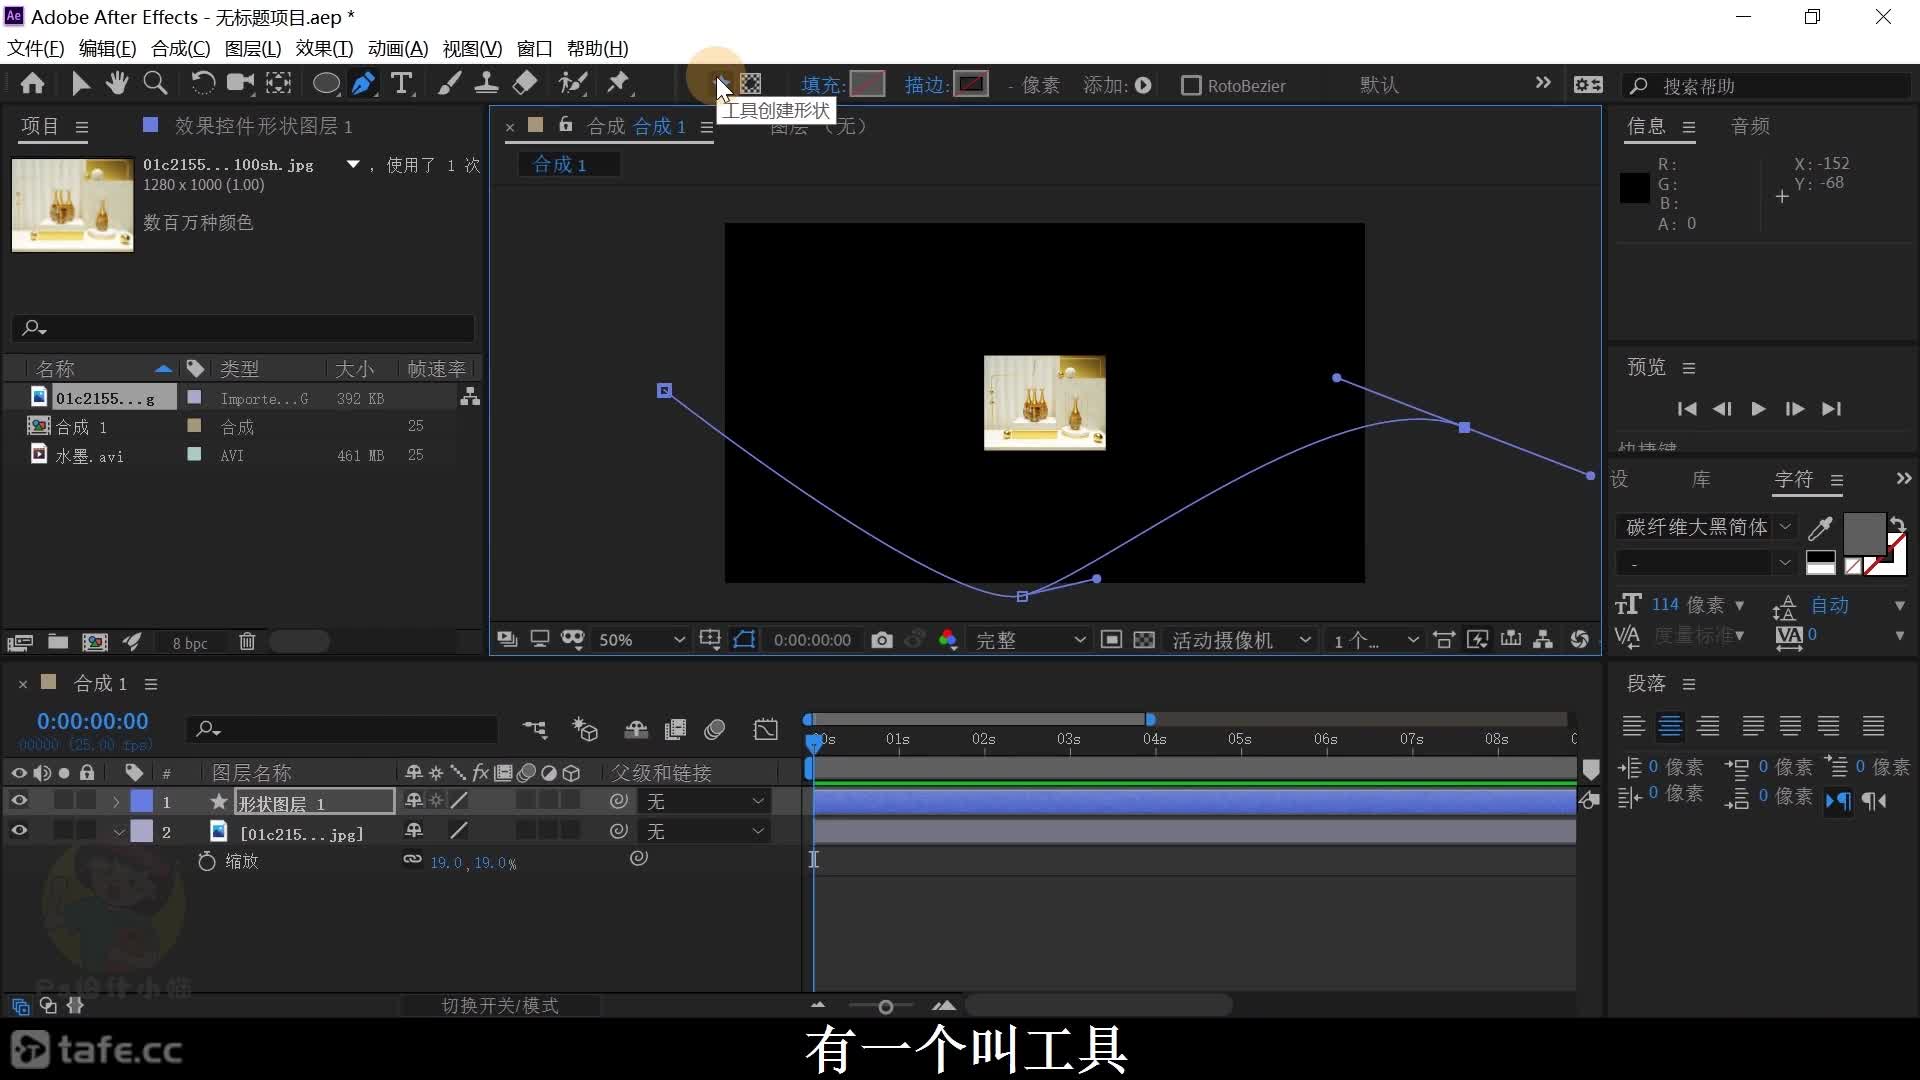Create new folder in project panel
The height and width of the screenshot is (1080, 1920).
point(58,642)
